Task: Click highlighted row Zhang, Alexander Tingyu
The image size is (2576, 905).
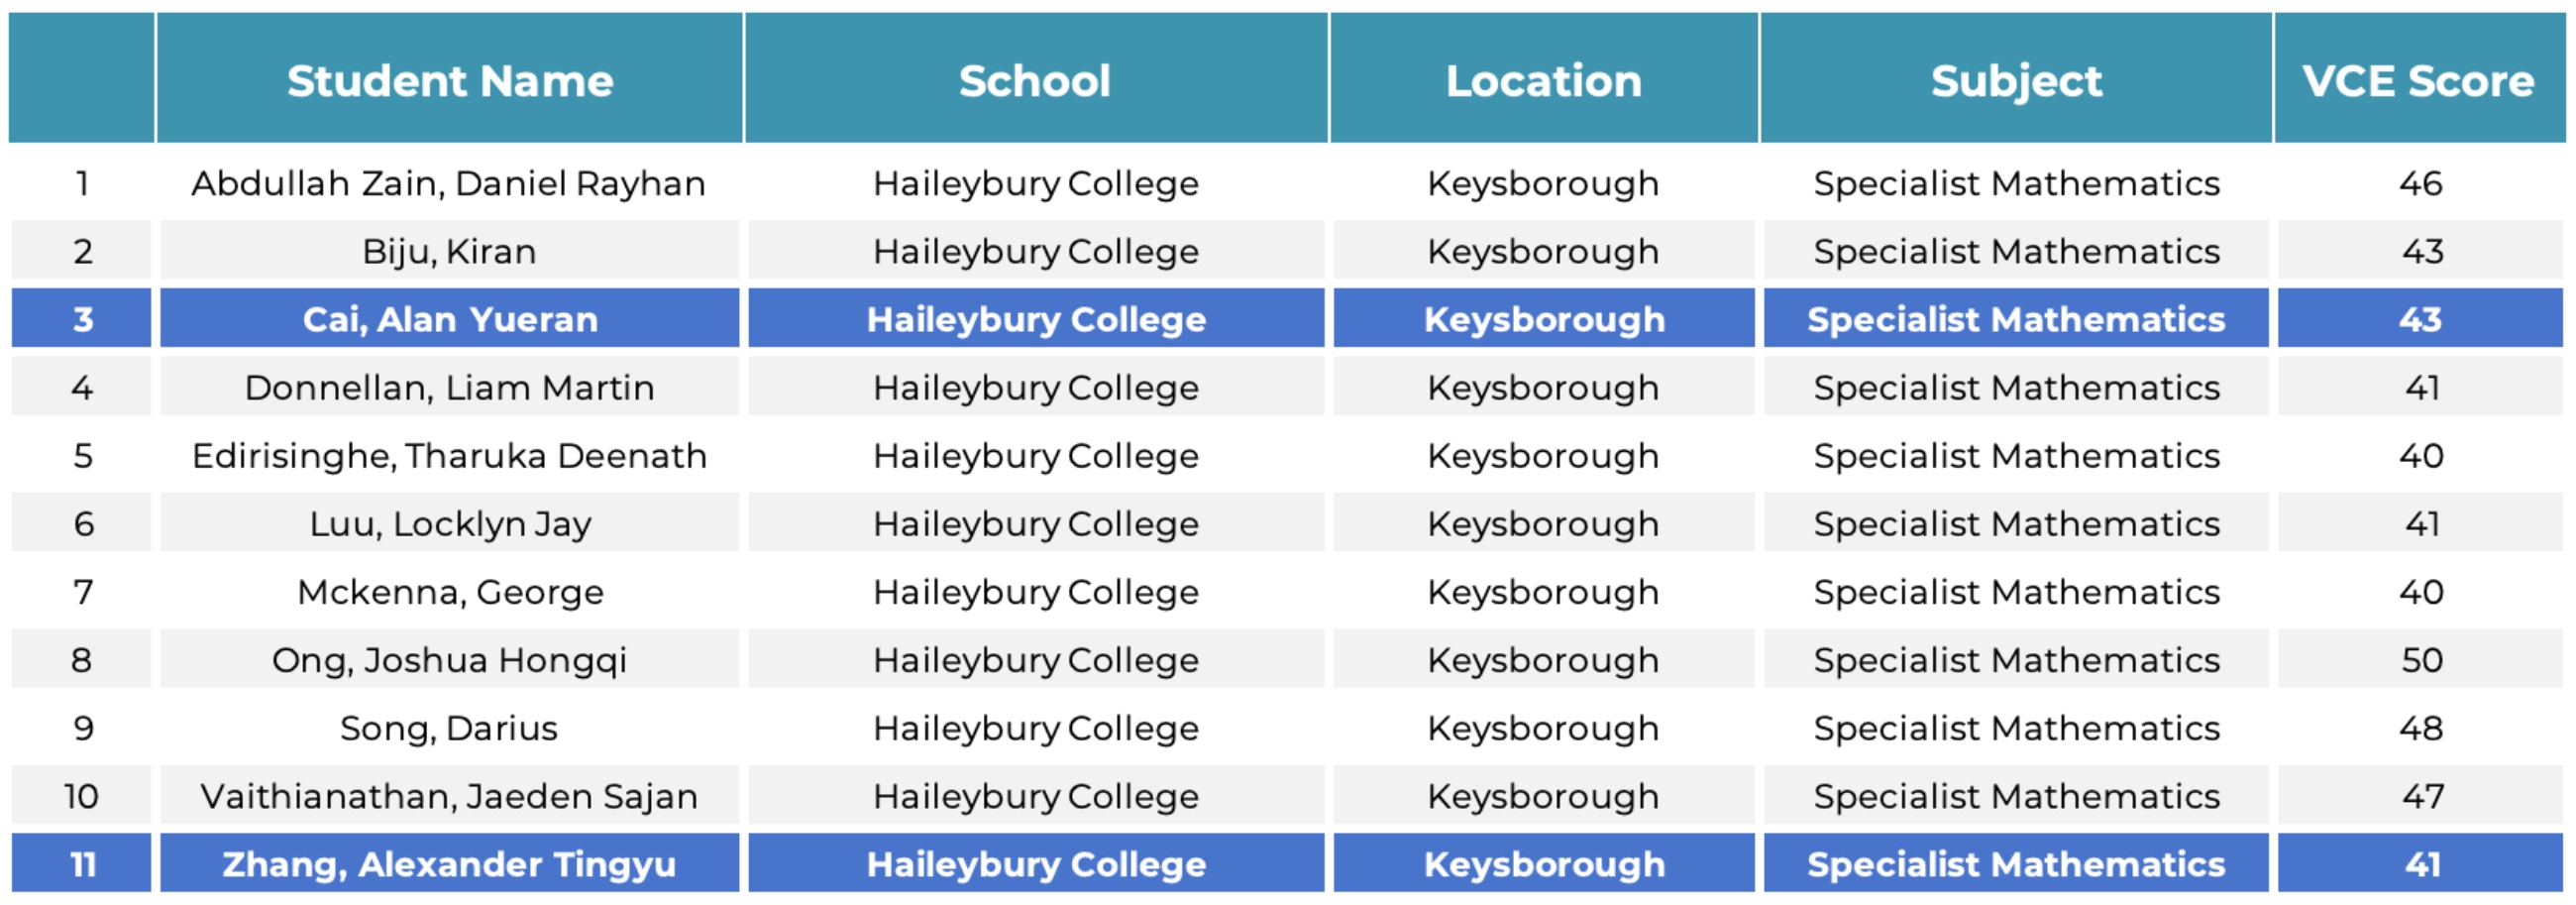Action: 449,863
